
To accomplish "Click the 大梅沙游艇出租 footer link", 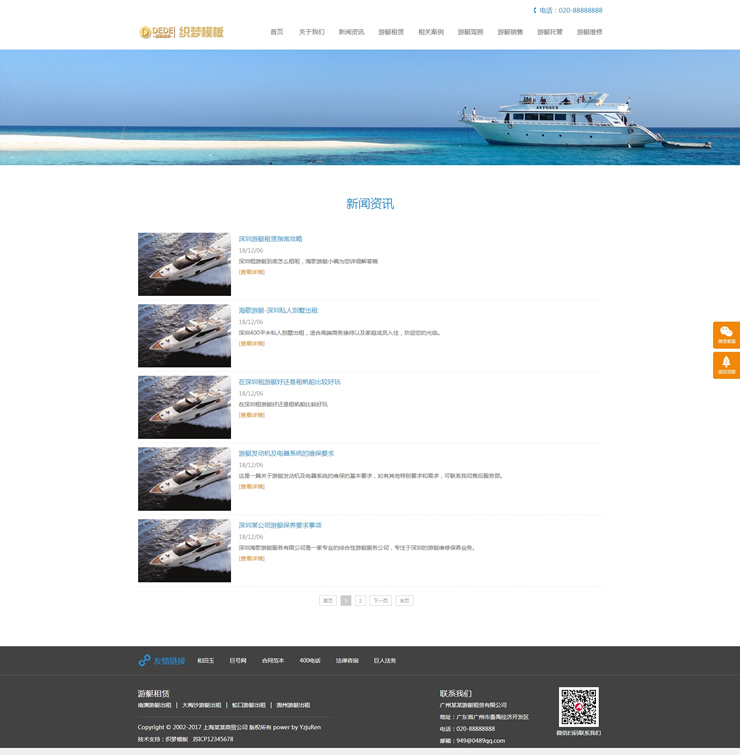I will pos(202,705).
